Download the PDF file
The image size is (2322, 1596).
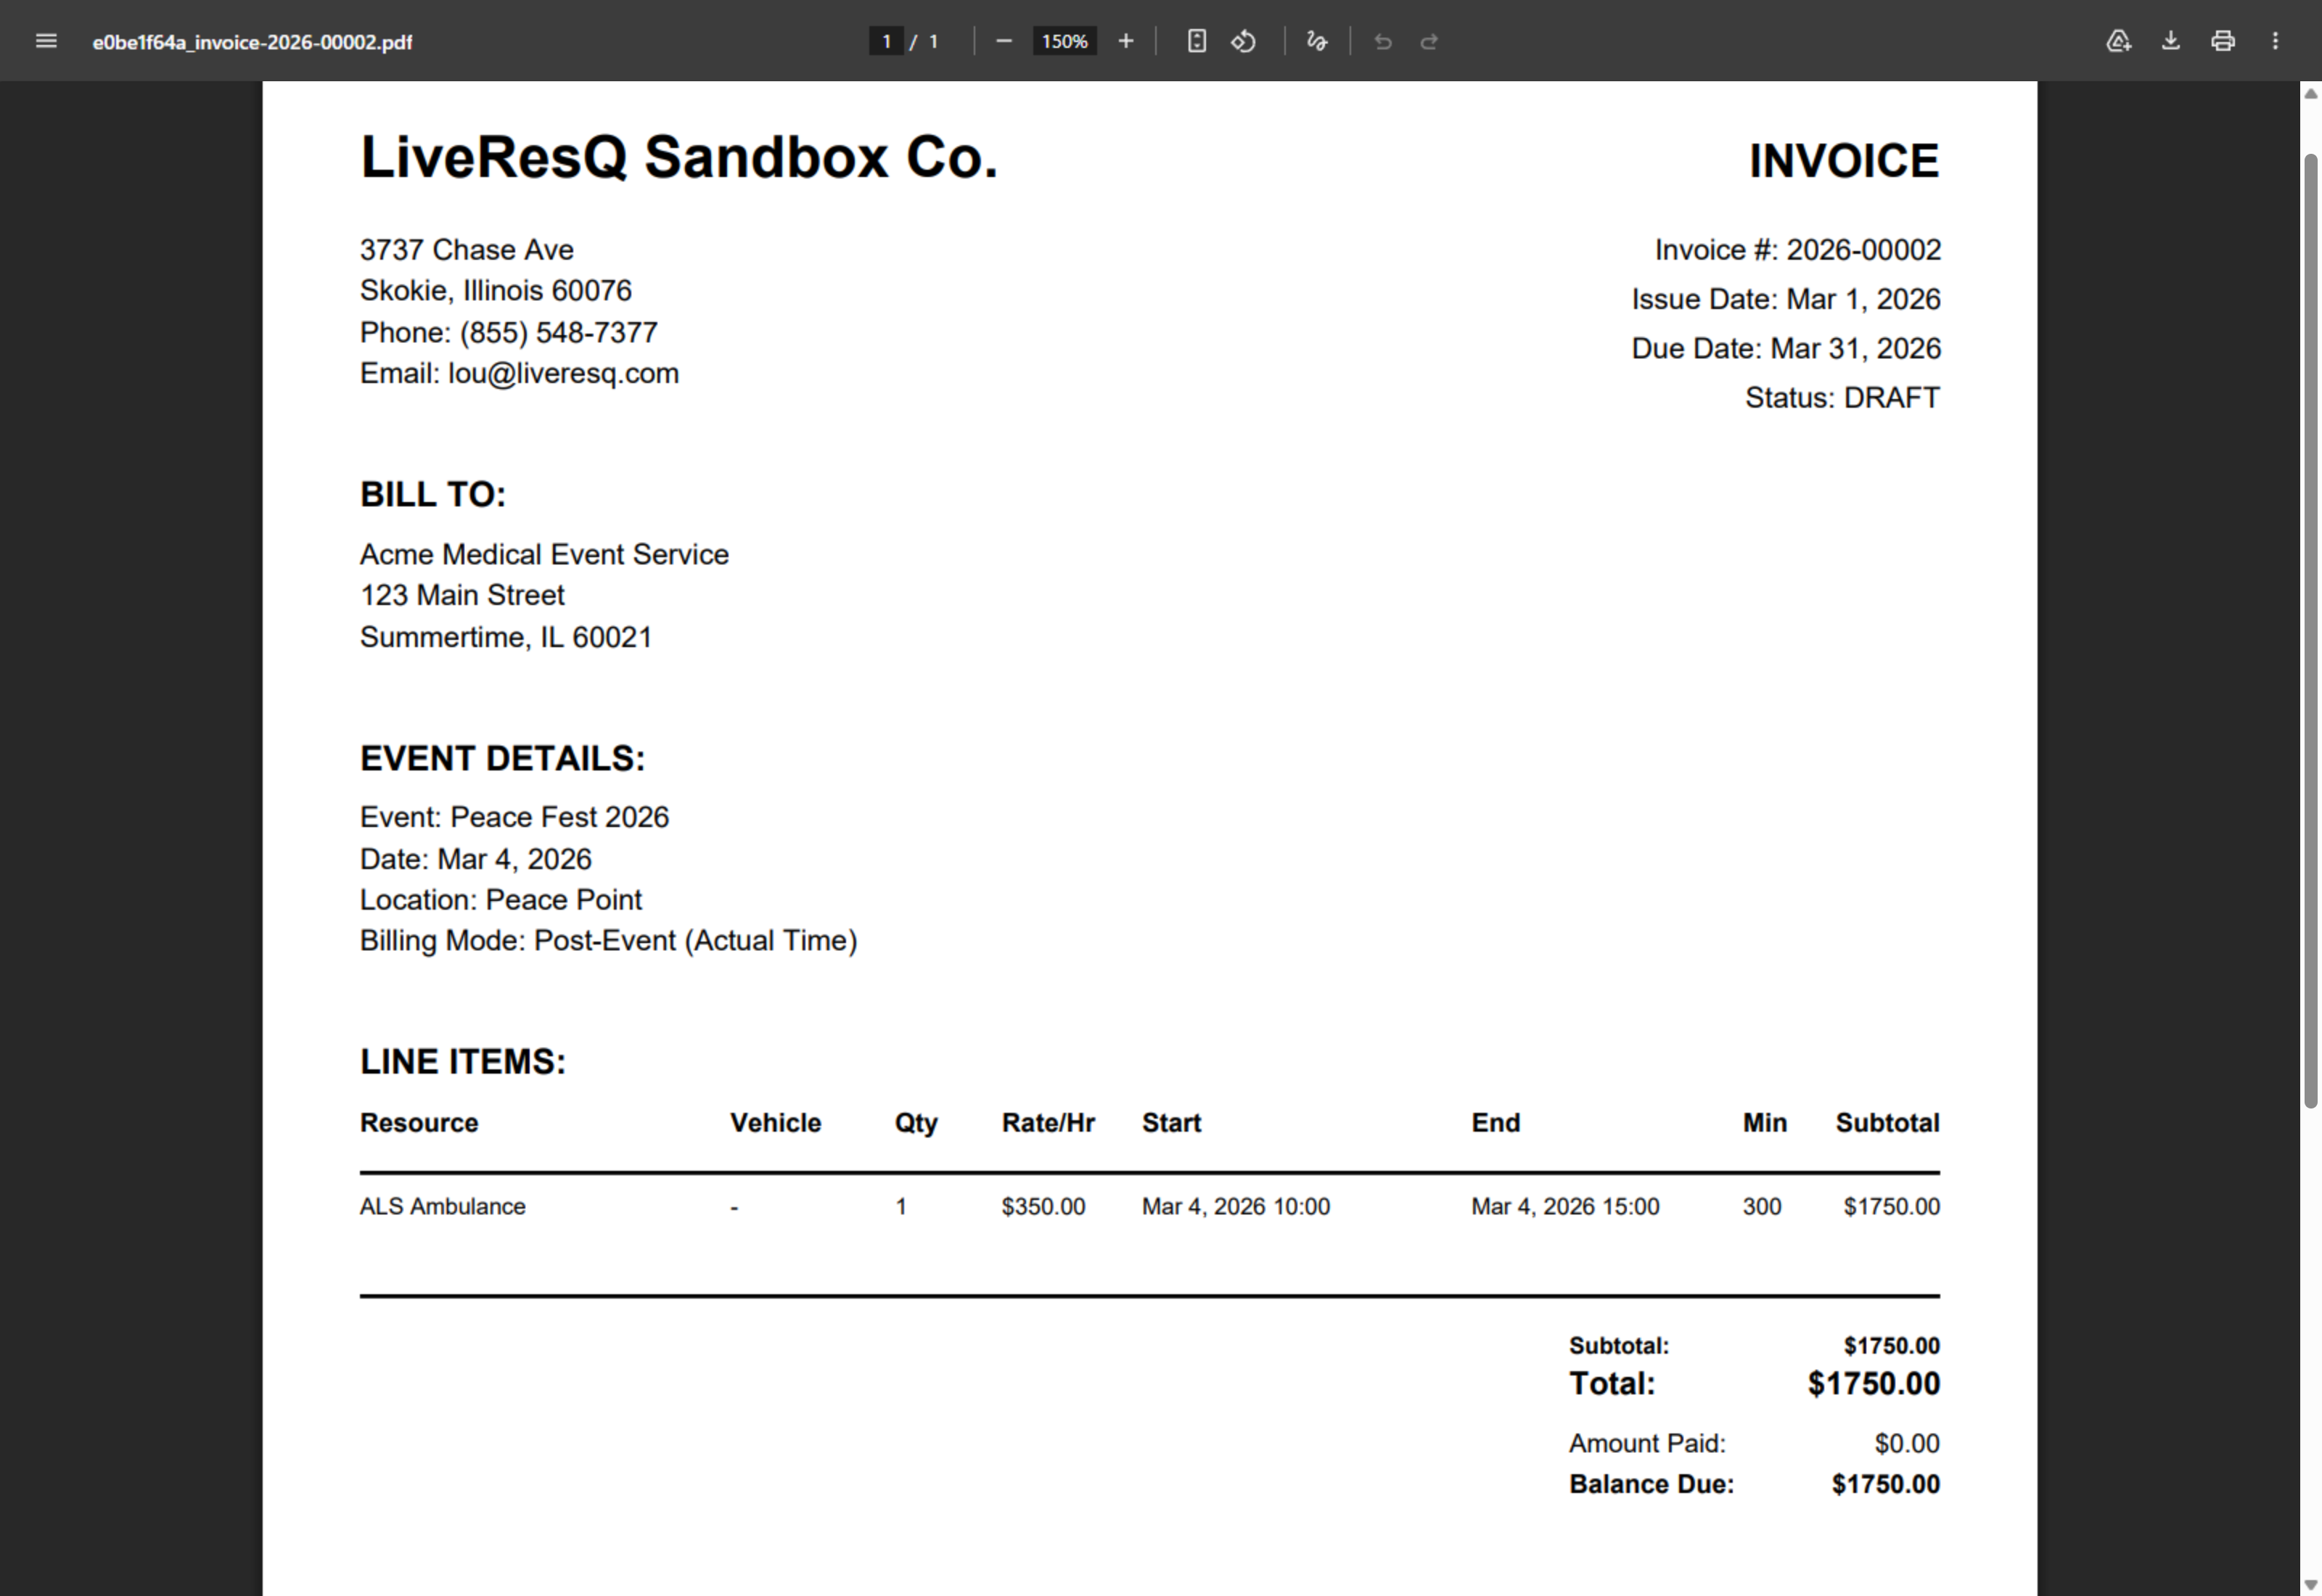pyautogui.click(x=2170, y=41)
